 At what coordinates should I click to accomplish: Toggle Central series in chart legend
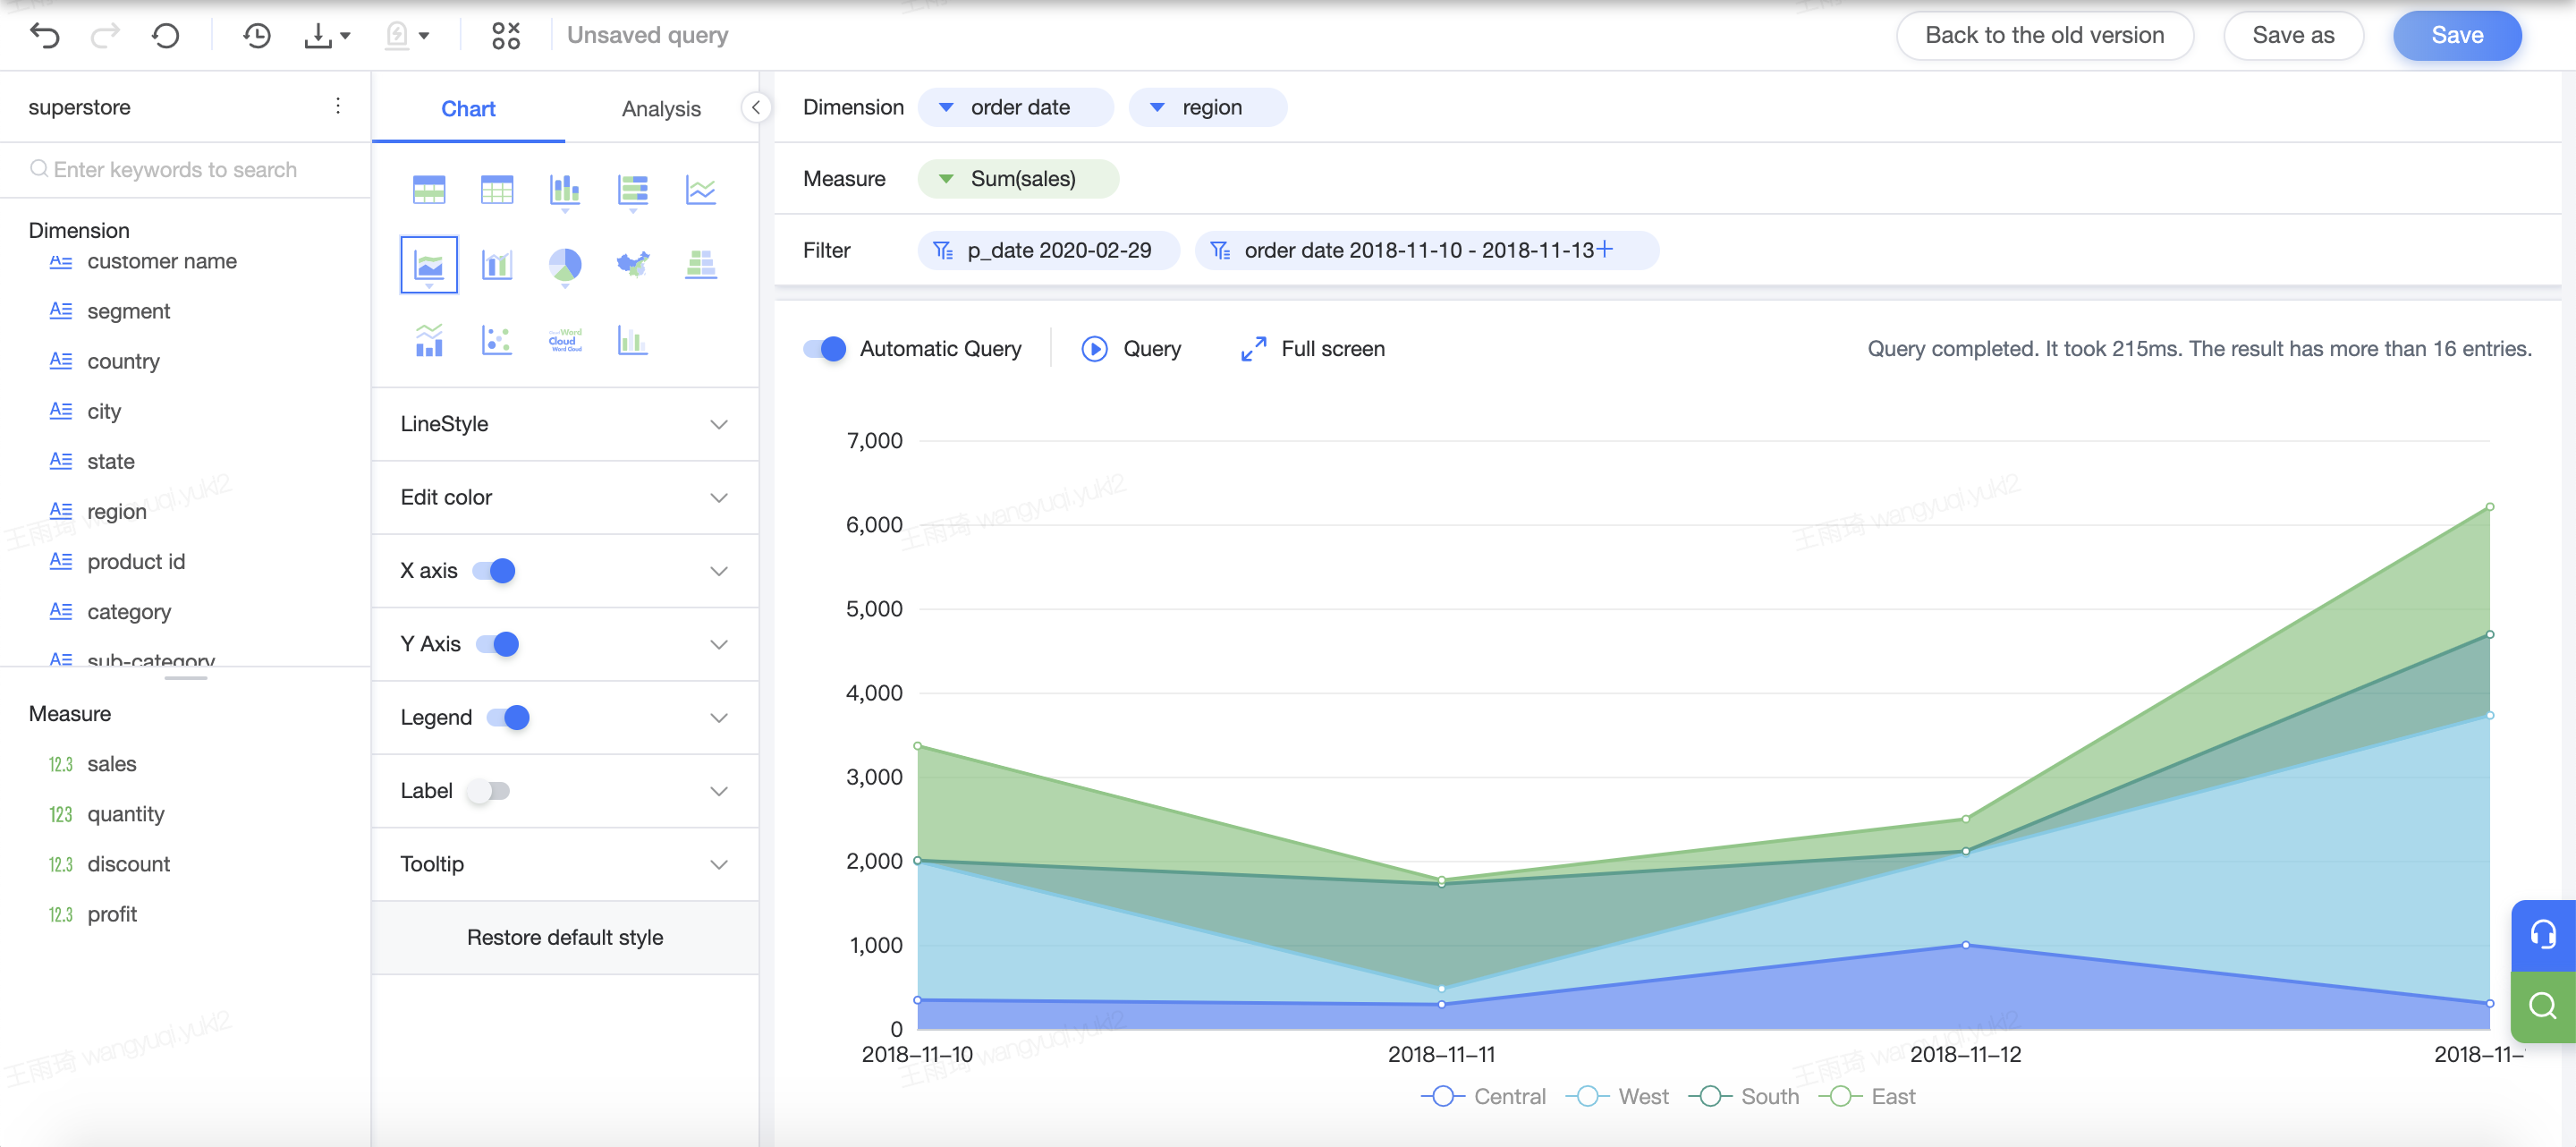tap(1483, 1096)
